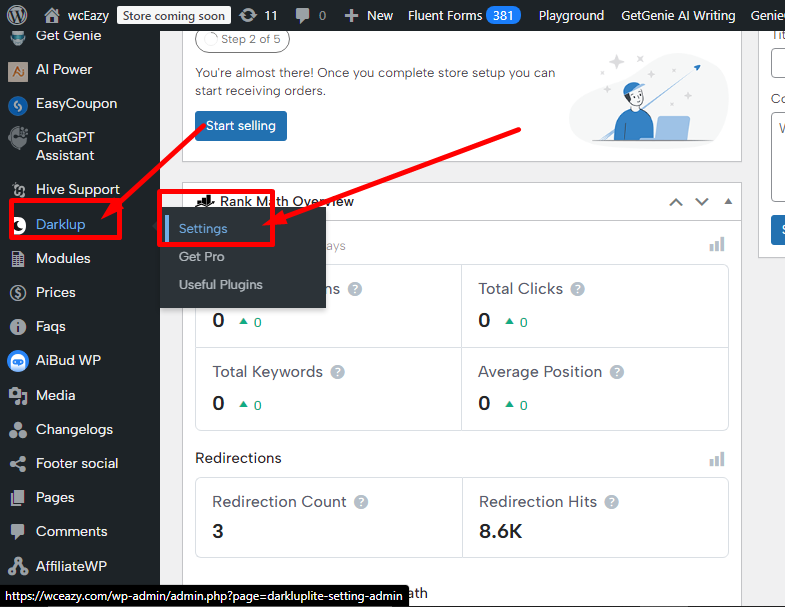This screenshot has width=785, height=607.
Task: Click the Changelogs sidebar icon
Action: coord(18,430)
